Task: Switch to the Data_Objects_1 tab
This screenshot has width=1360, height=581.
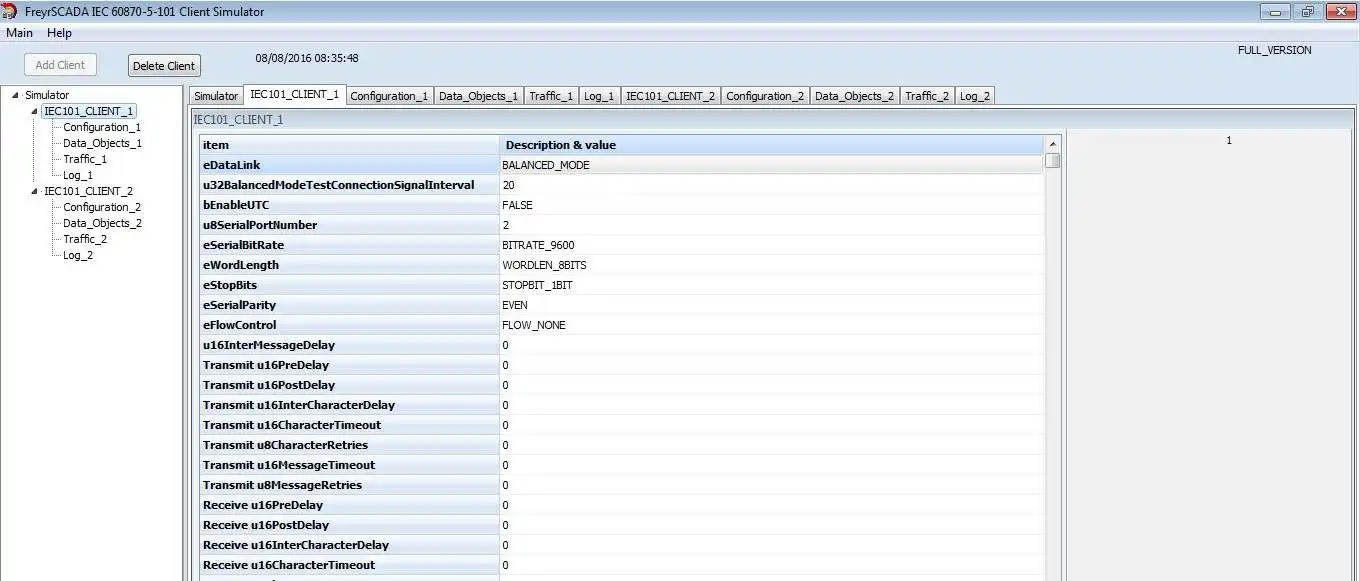Action: coord(479,96)
